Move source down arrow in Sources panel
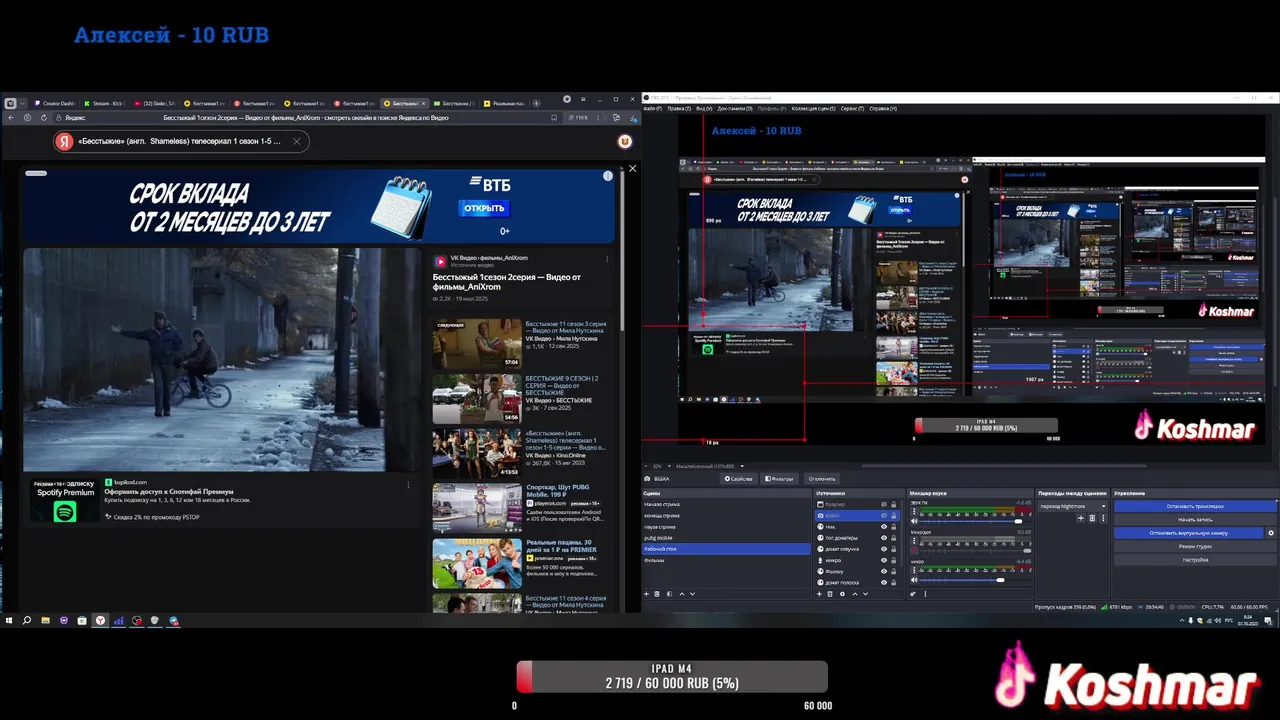 click(866, 594)
